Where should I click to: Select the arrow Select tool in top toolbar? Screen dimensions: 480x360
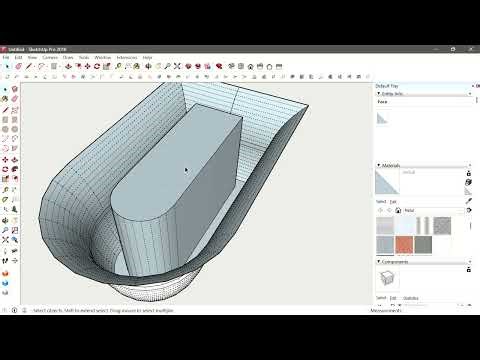[x=7, y=67]
